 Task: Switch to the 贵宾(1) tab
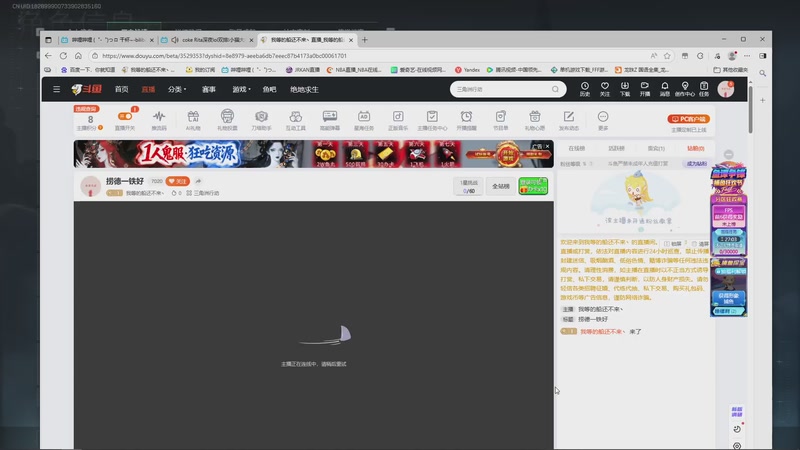pos(656,148)
